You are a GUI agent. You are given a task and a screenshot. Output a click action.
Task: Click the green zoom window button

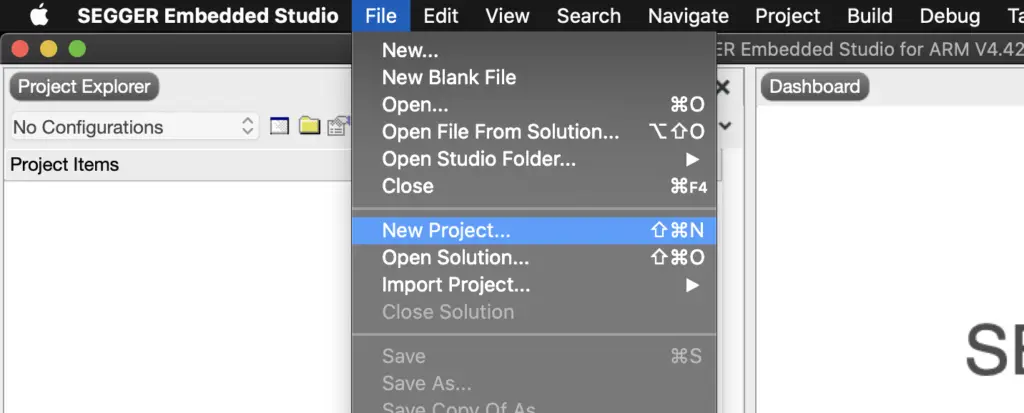(x=78, y=48)
